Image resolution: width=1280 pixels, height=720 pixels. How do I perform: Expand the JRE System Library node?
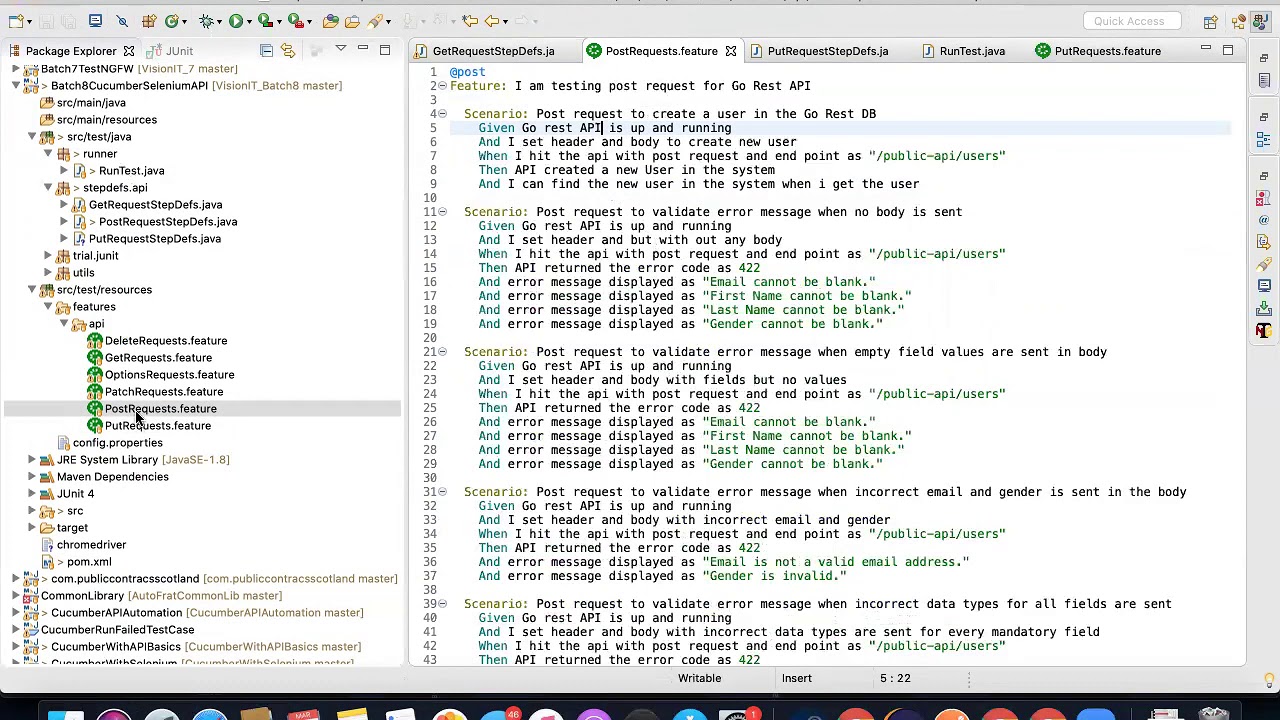click(32, 460)
